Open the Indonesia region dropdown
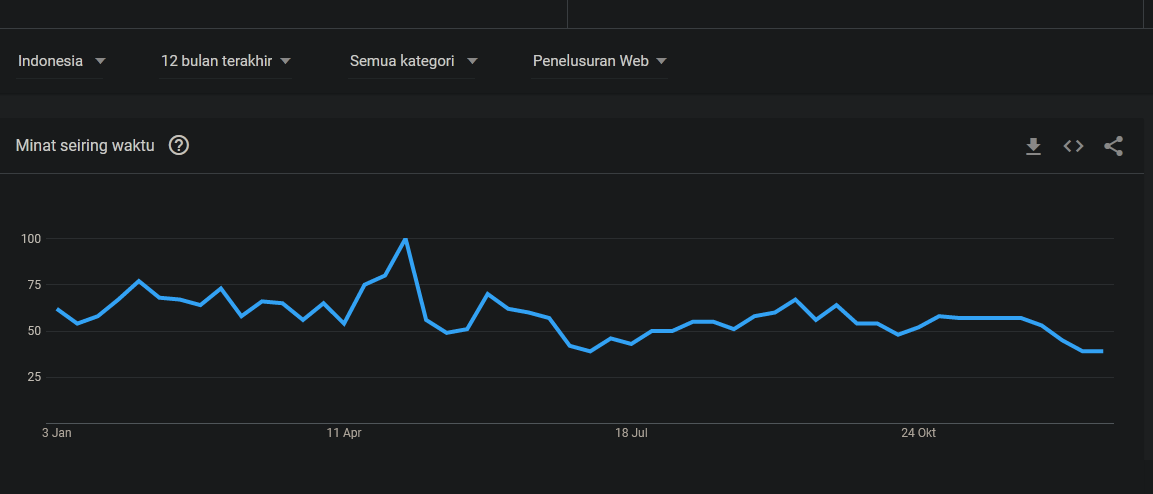Image resolution: width=1153 pixels, height=494 pixels. coord(61,61)
